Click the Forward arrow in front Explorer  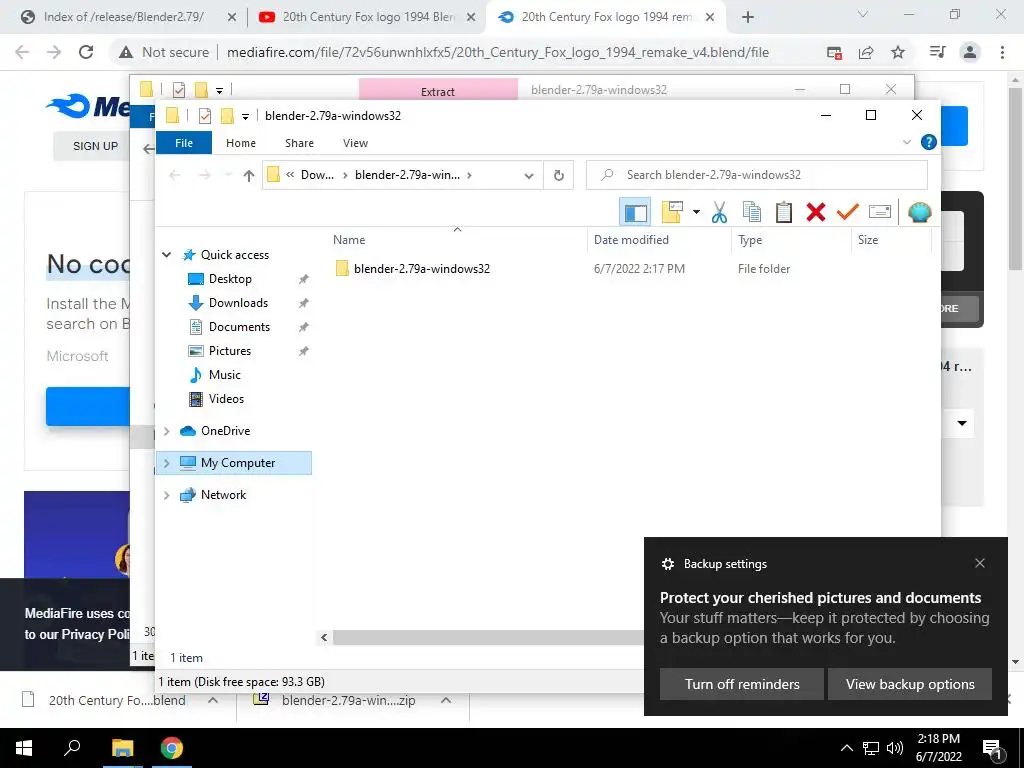click(204, 175)
